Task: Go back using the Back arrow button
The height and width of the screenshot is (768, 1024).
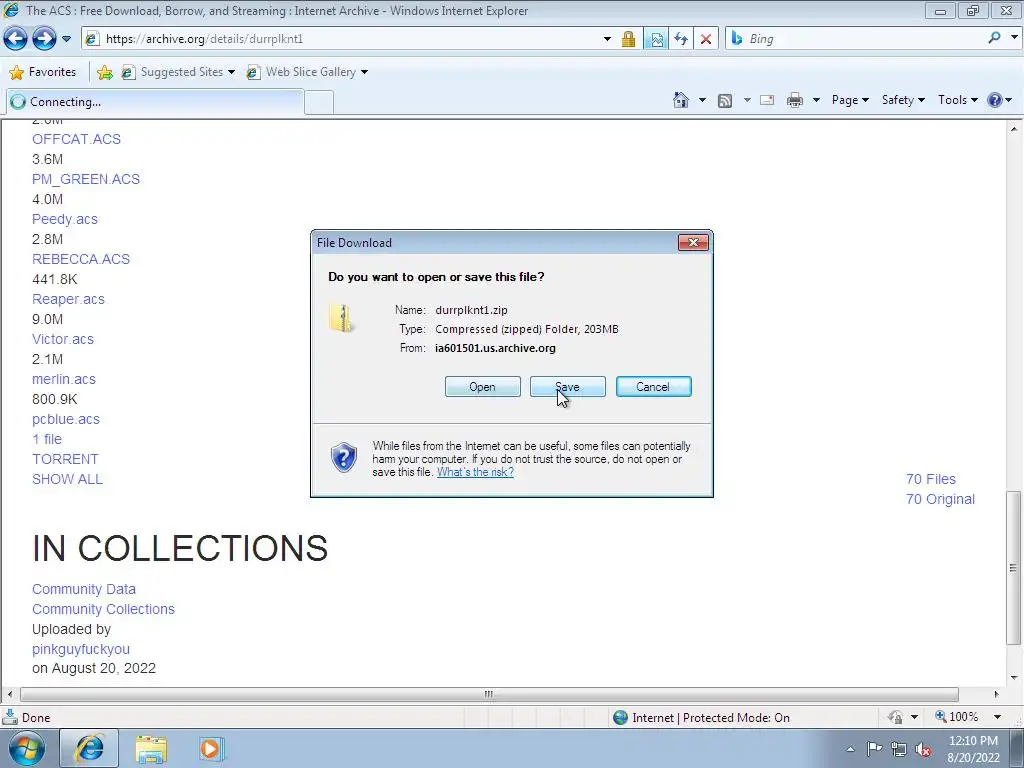Action: click(x=16, y=39)
